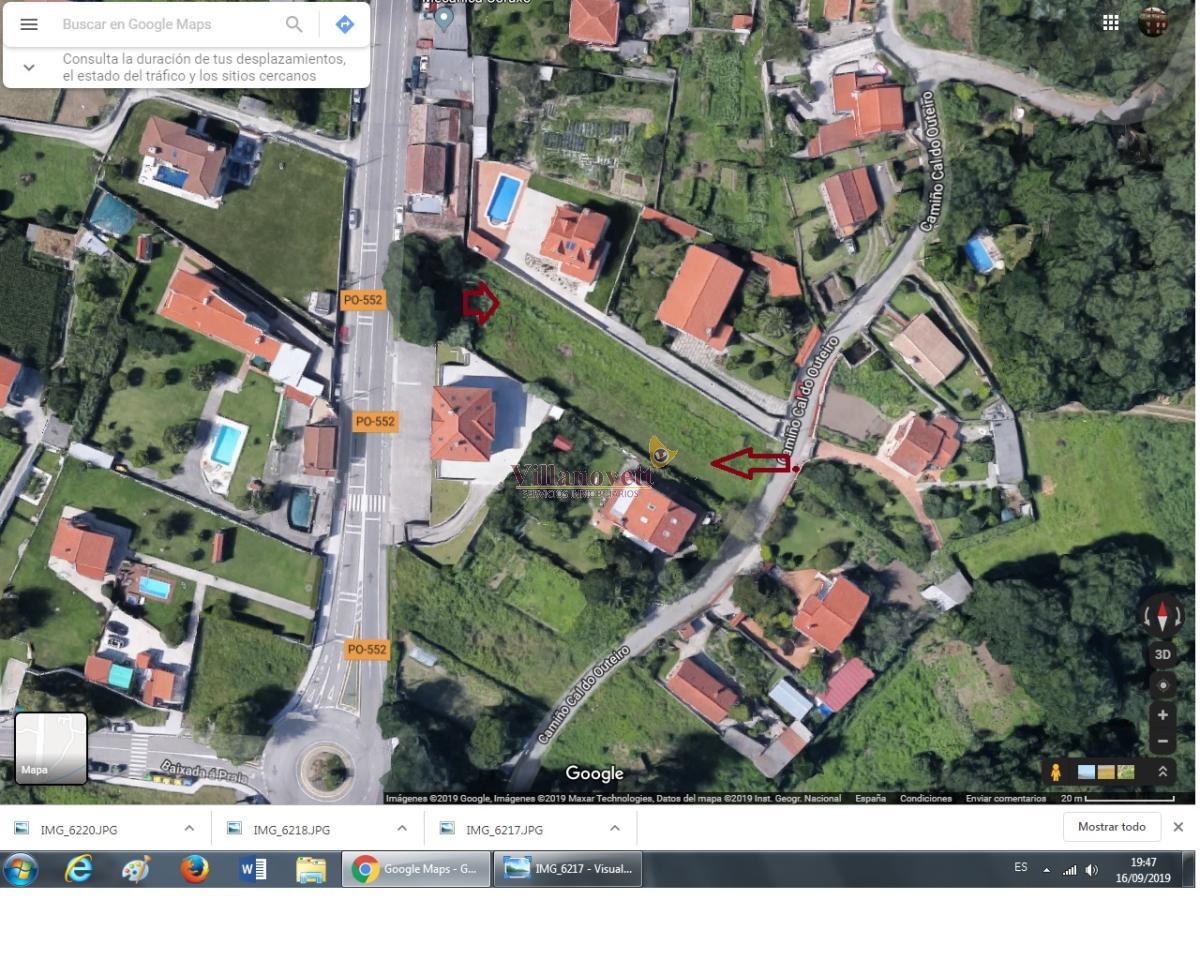Zoom out with the minus button
This screenshot has height=960, width=1200.
1162,742
